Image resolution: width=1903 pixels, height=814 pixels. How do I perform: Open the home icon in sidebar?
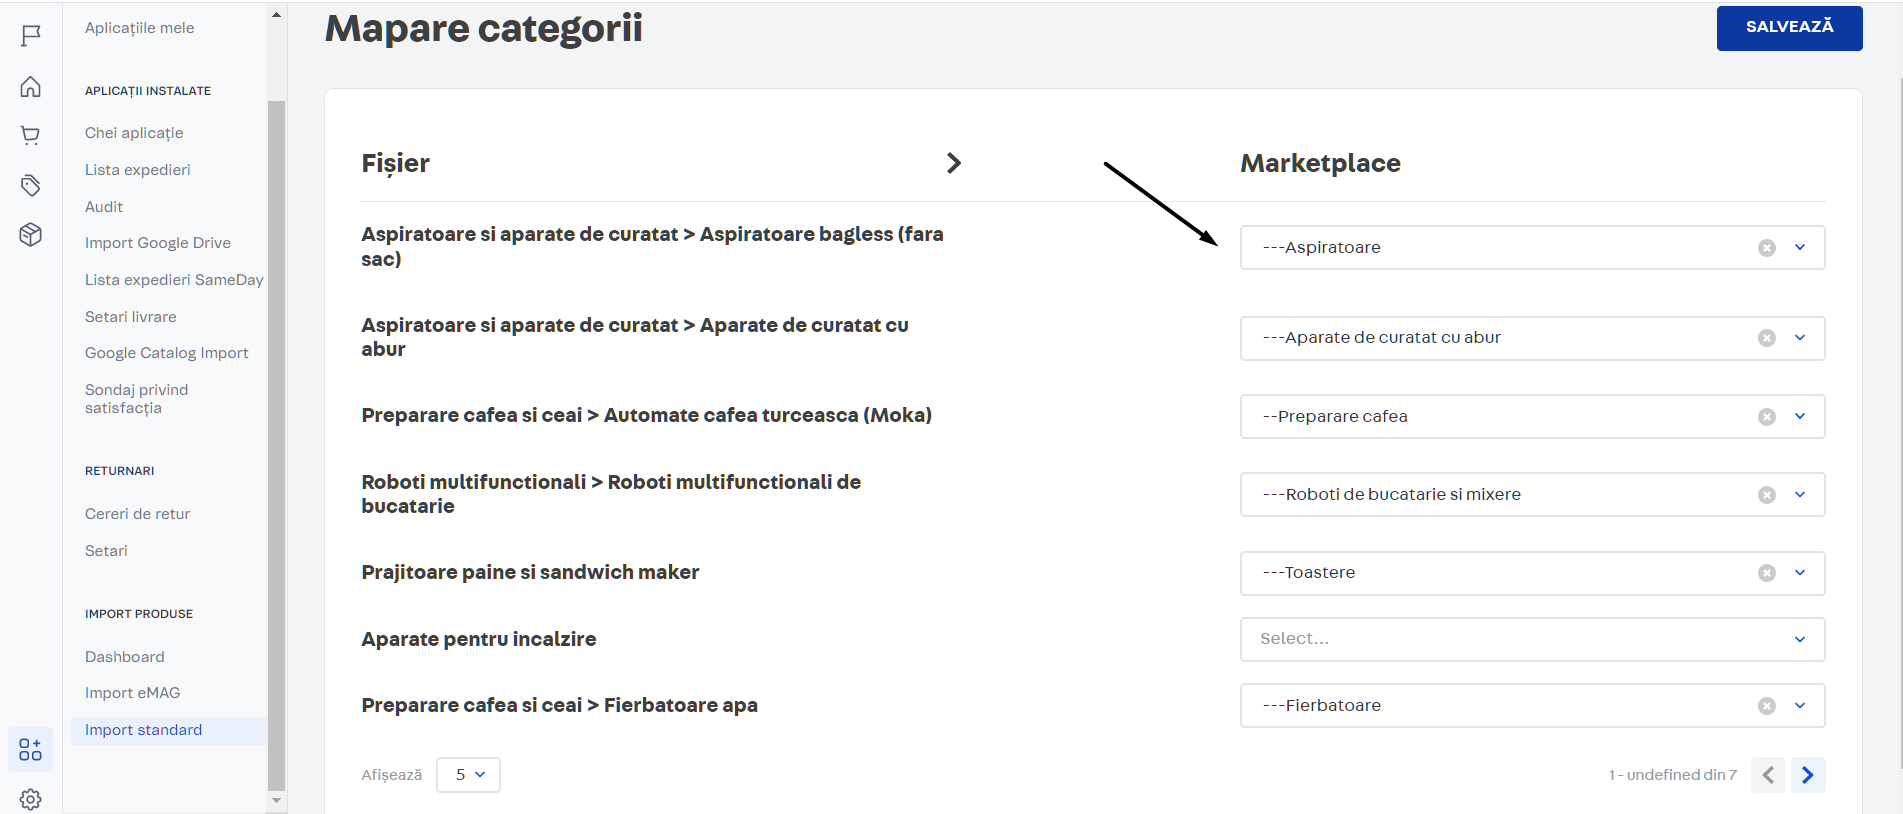pos(31,87)
